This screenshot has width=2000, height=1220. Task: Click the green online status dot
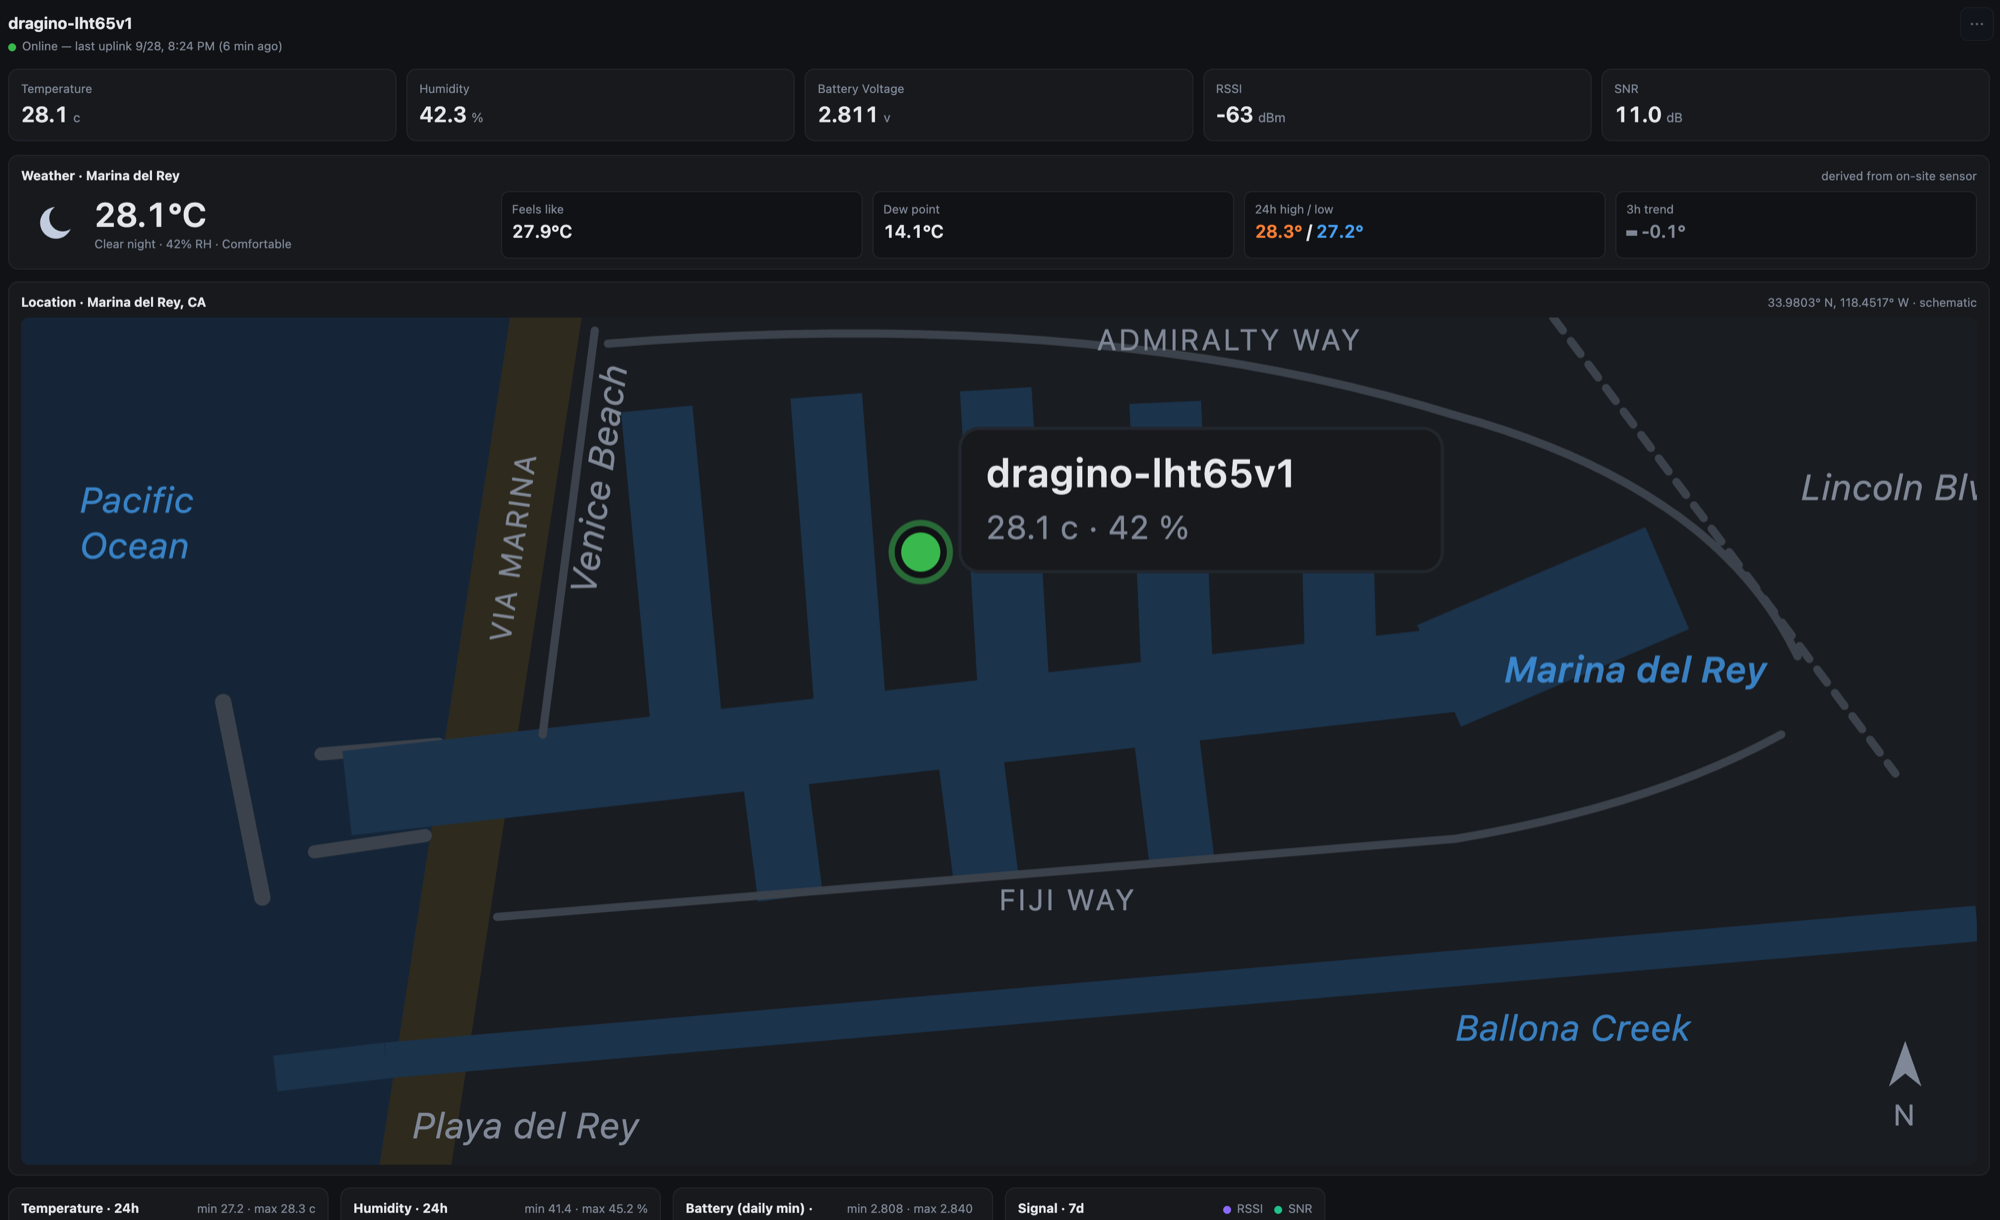point(12,47)
